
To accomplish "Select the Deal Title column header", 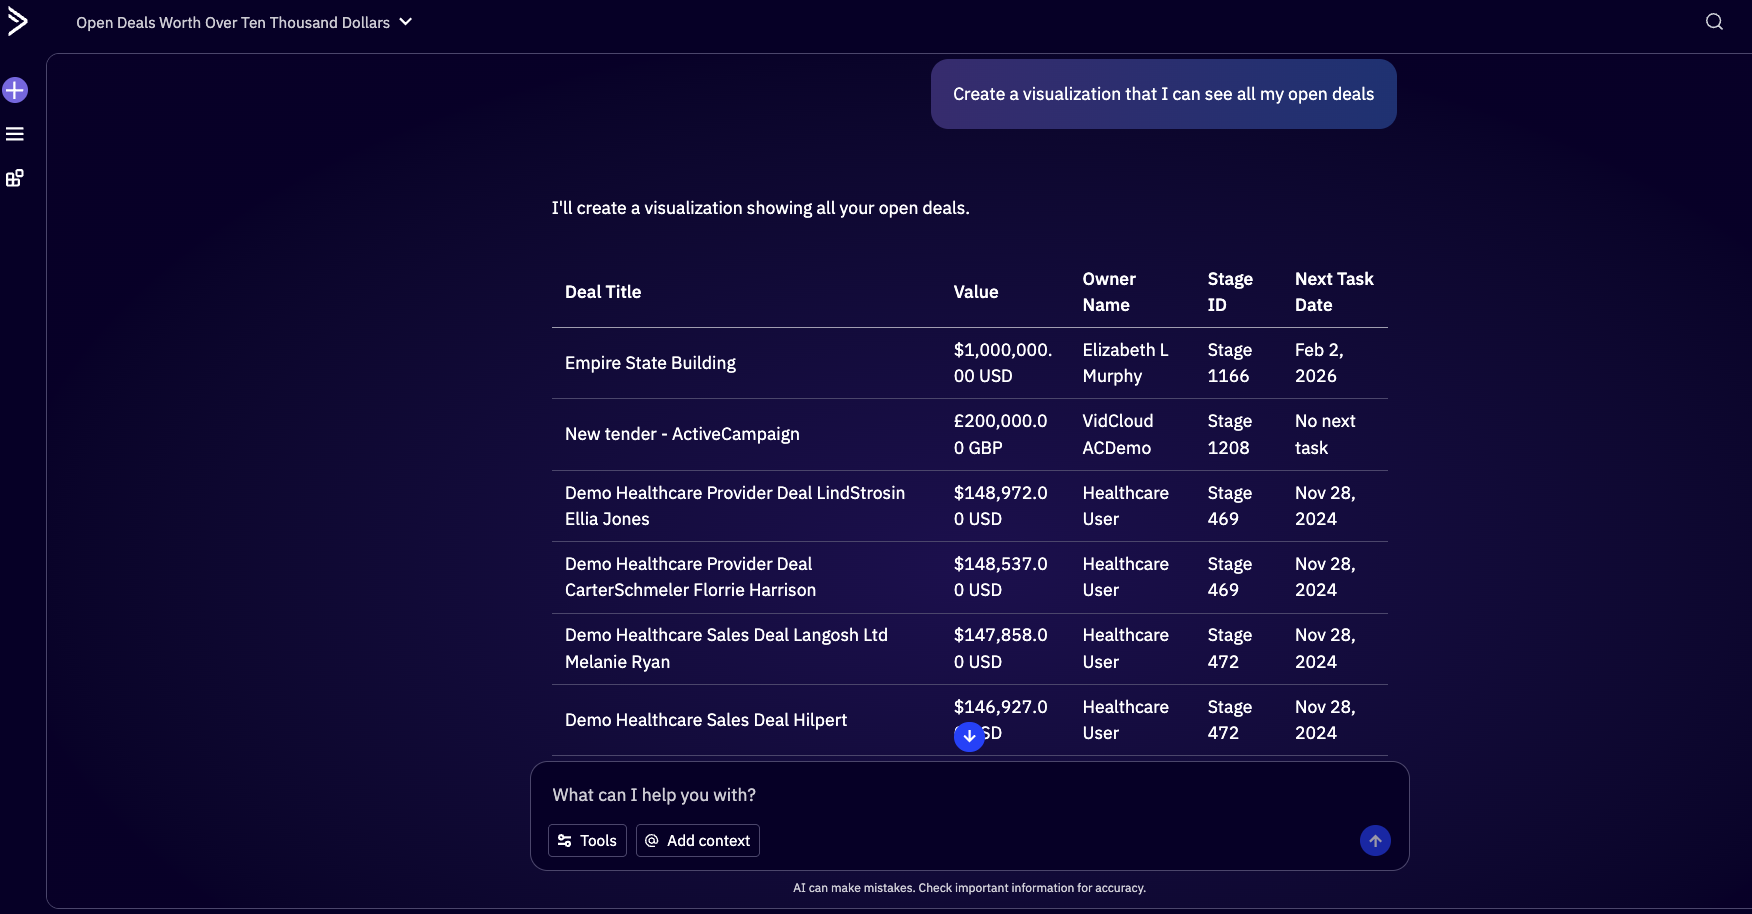I will pos(603,292).
